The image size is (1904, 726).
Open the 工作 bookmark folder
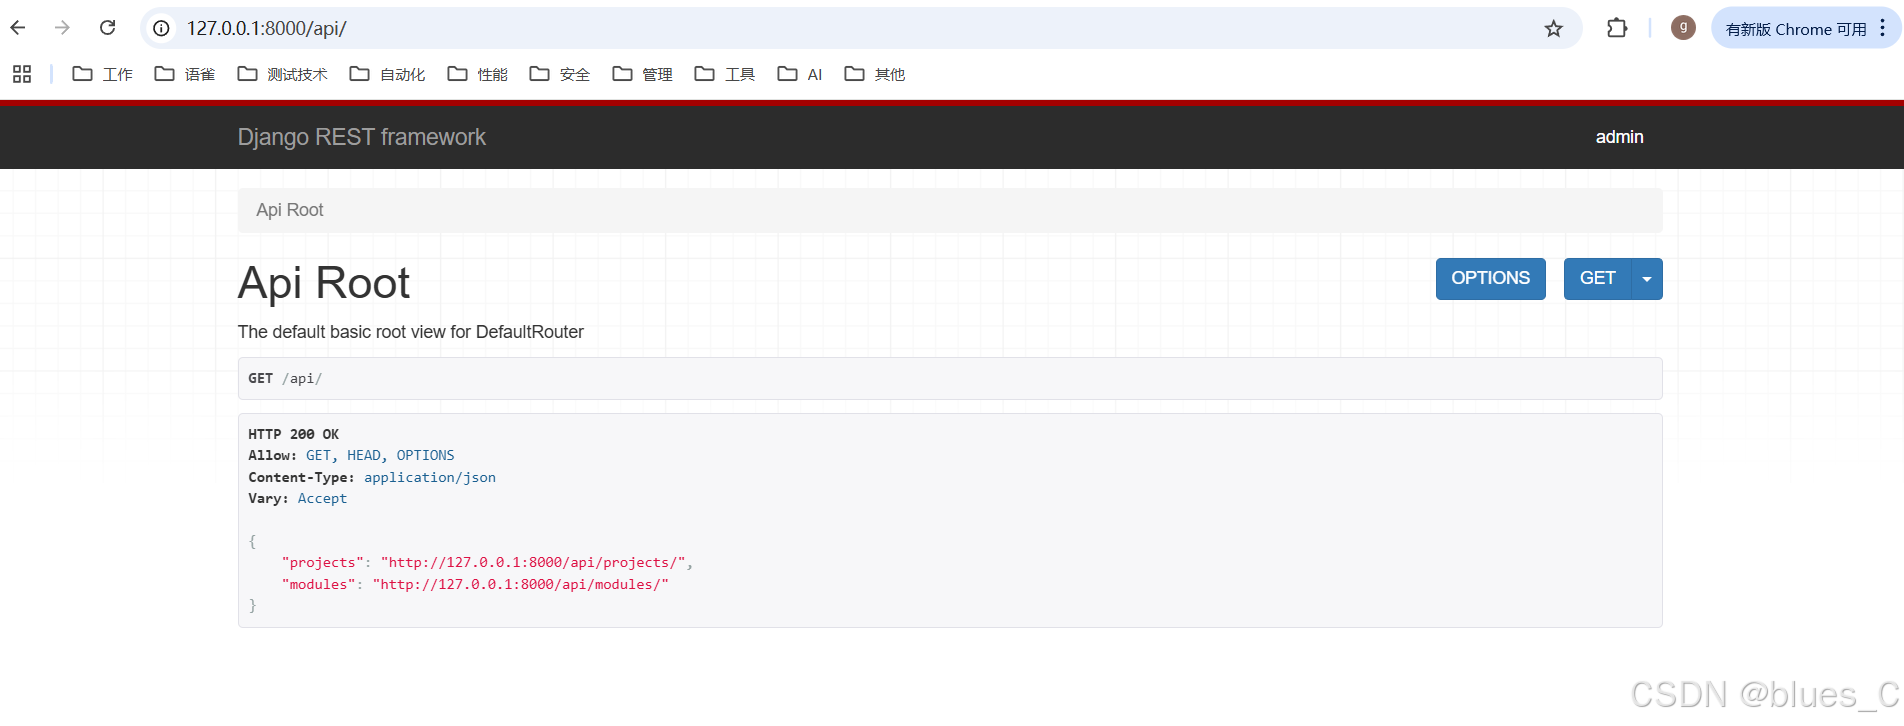coord(103,74)
